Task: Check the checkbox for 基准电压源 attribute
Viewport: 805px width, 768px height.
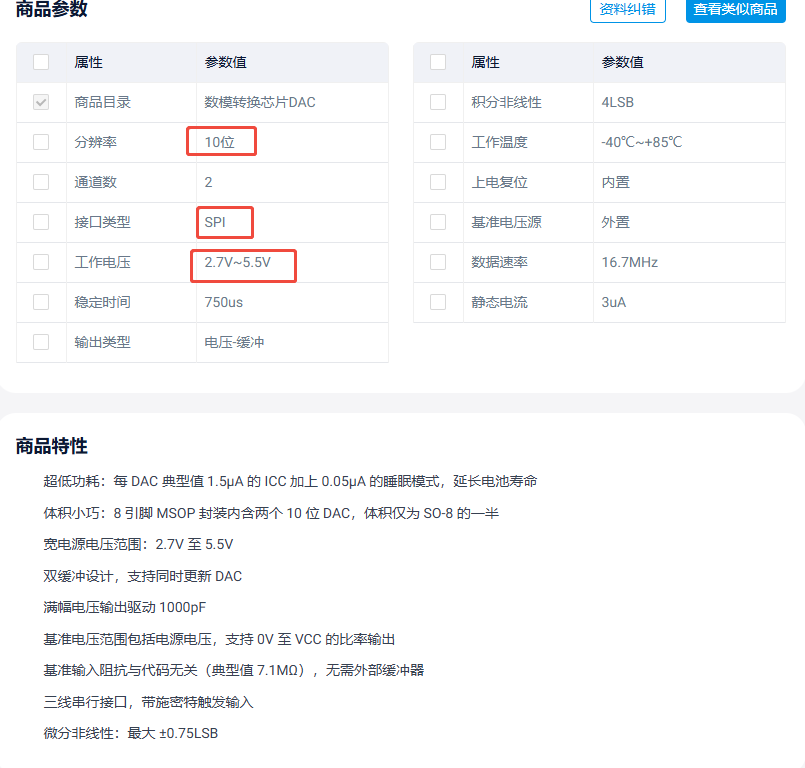Action: [437, 222]
